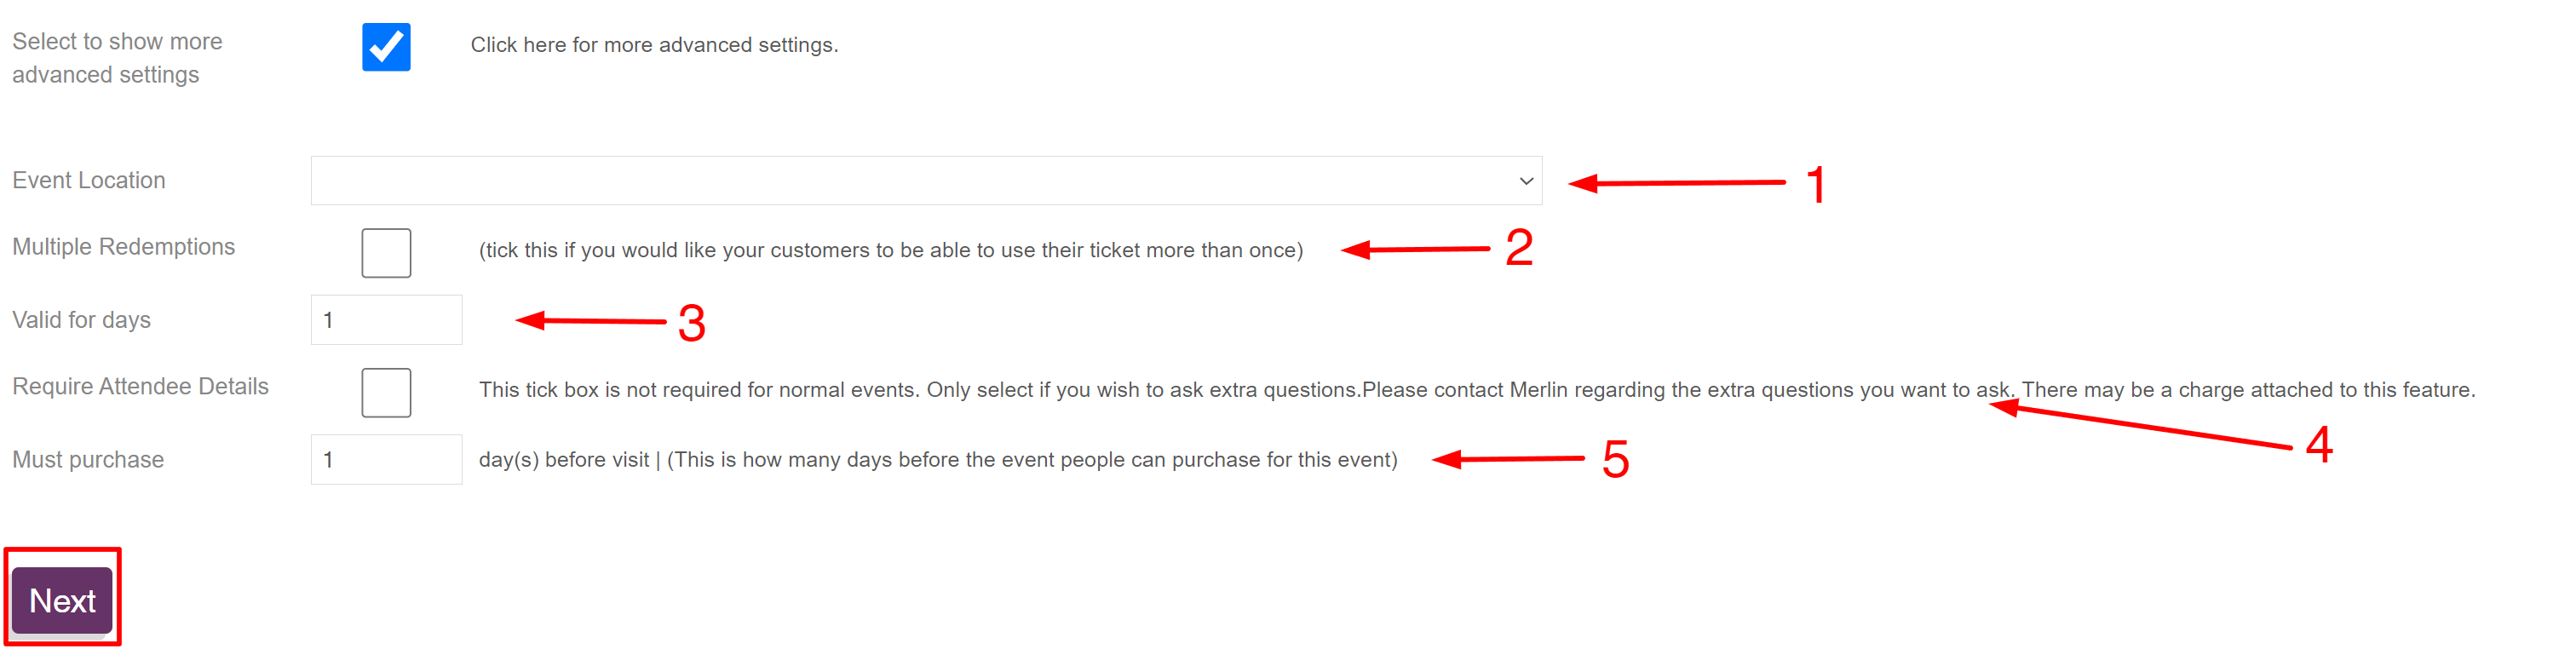Click the Multiple Redemptions label

(123, 247)
